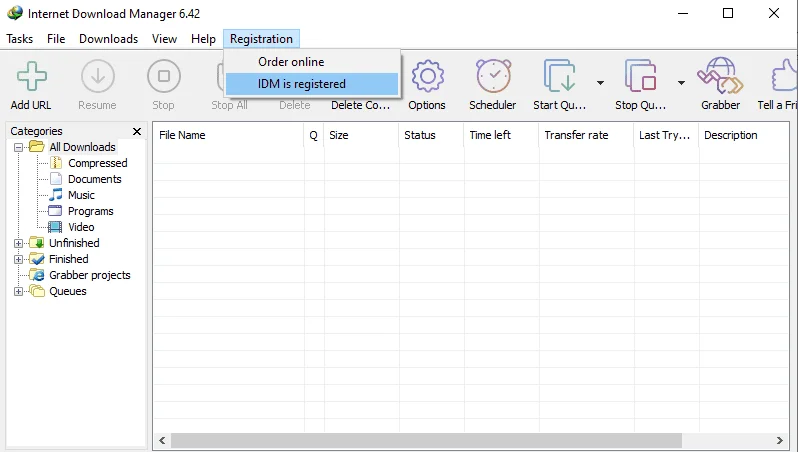Screen dimensions: 798x452
Task: Expand the Unfinished tree node
Action: point(18,243)
